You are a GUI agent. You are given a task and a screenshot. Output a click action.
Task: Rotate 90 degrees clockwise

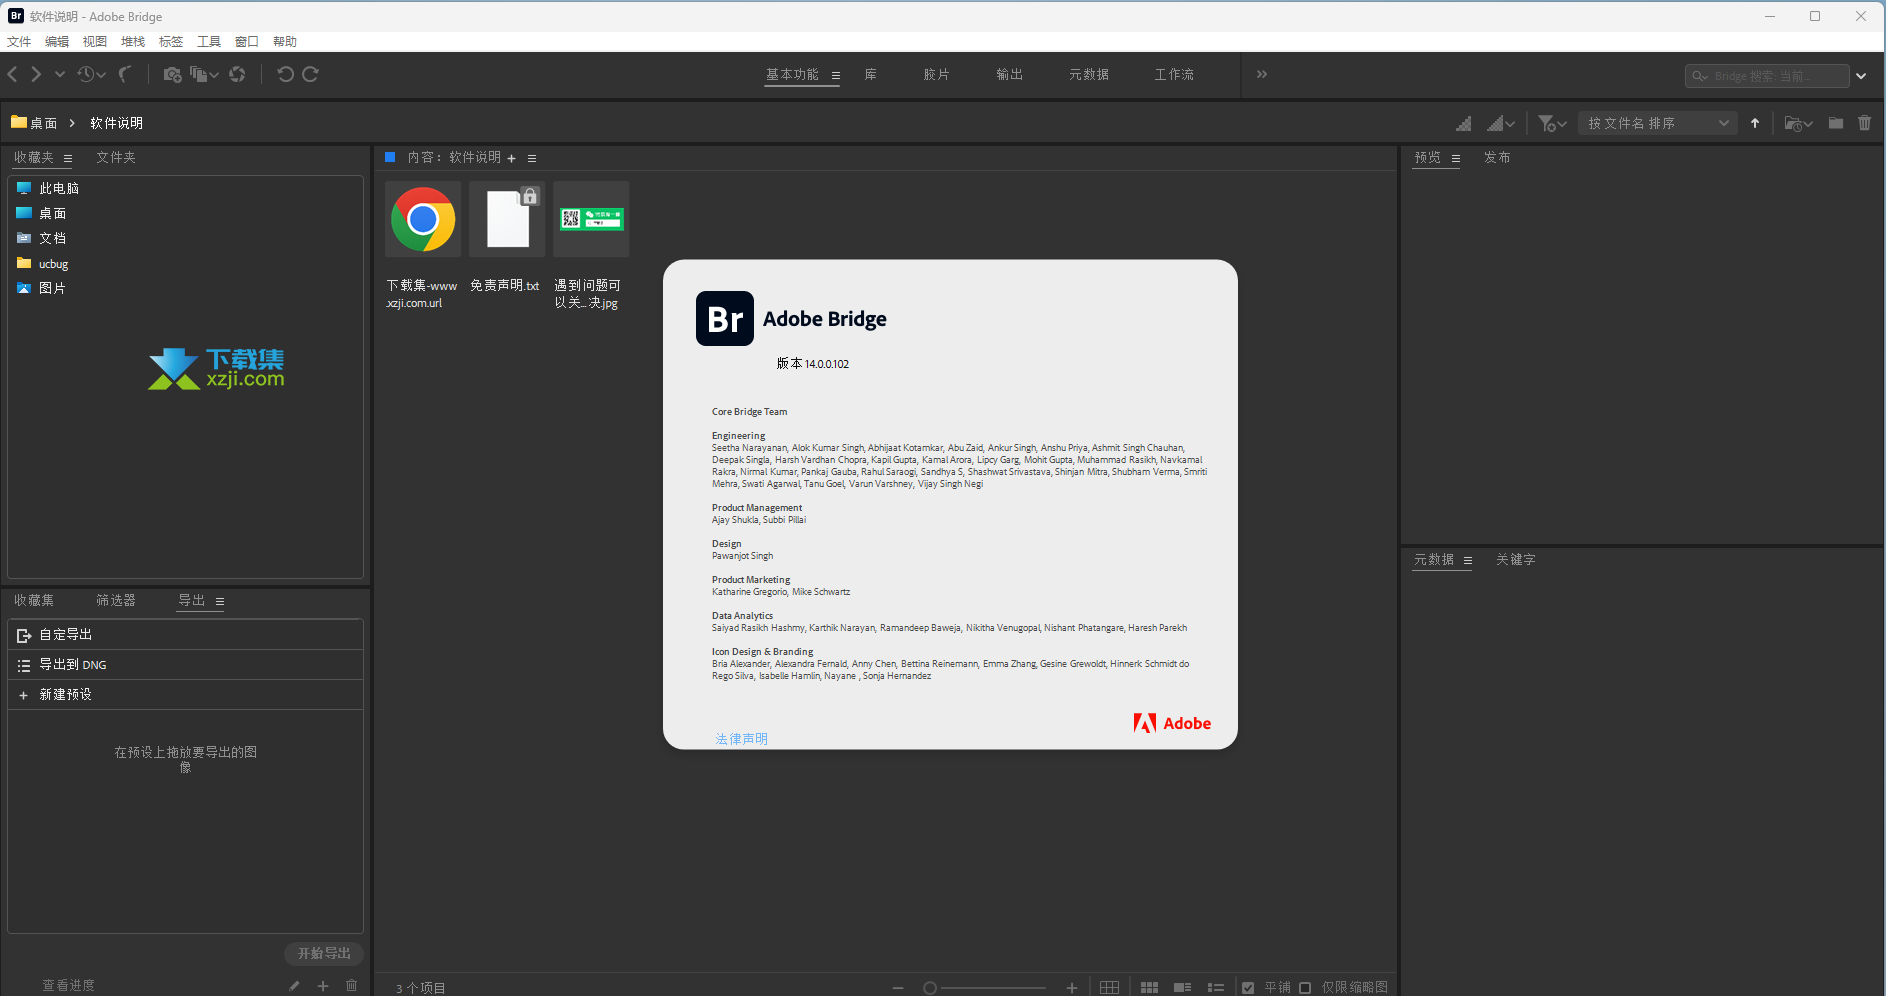310,74
